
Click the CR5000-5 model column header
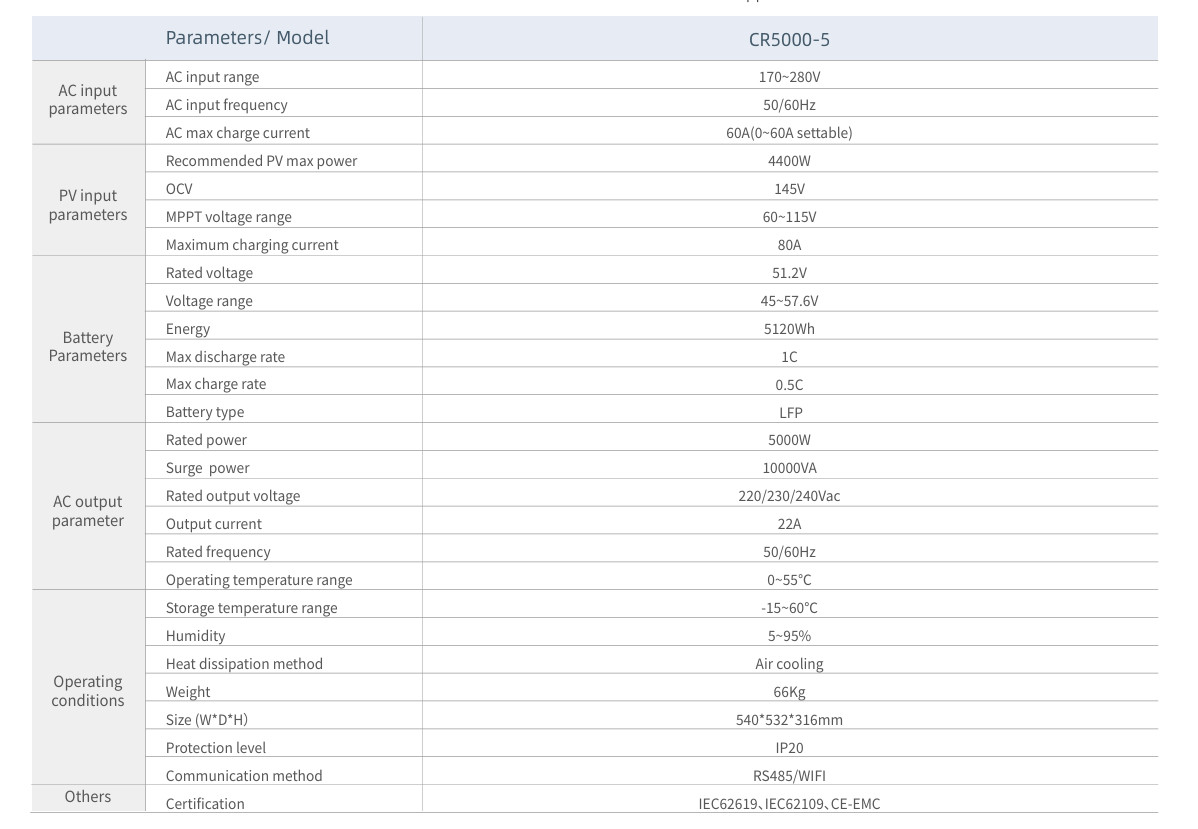coord(789,39)
